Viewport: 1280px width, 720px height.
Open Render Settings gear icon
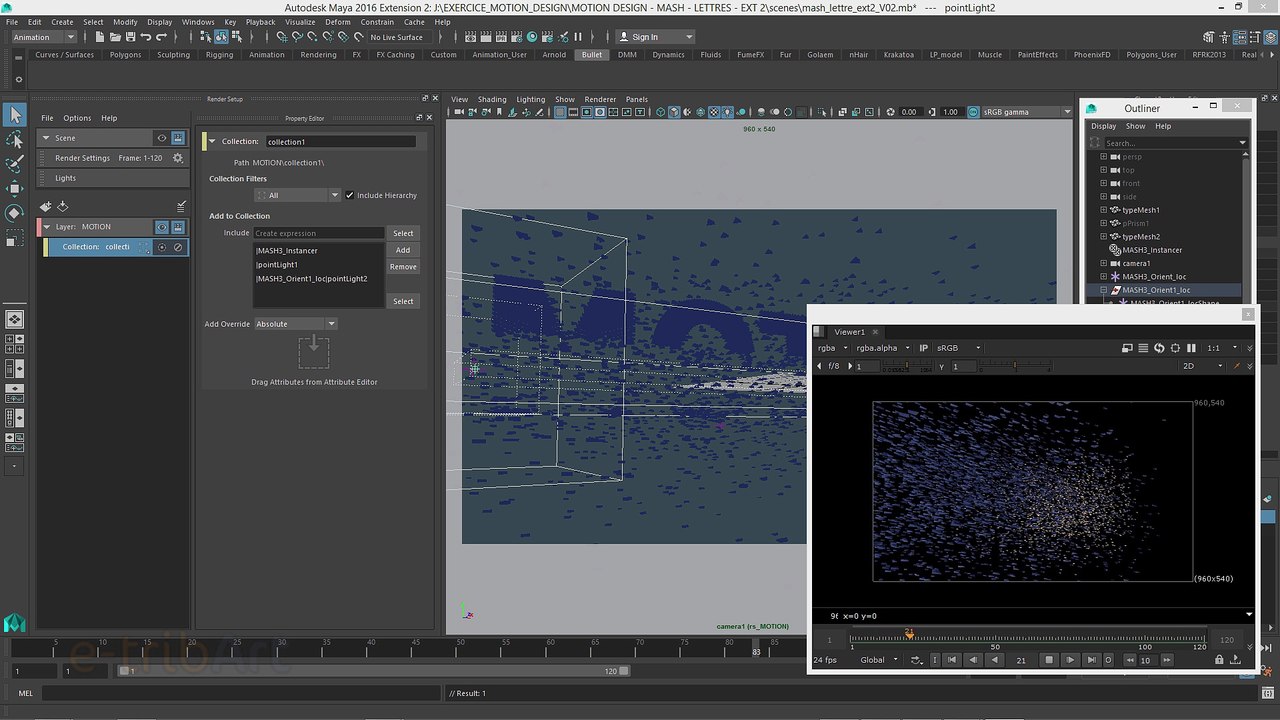(x=178, y=158)
